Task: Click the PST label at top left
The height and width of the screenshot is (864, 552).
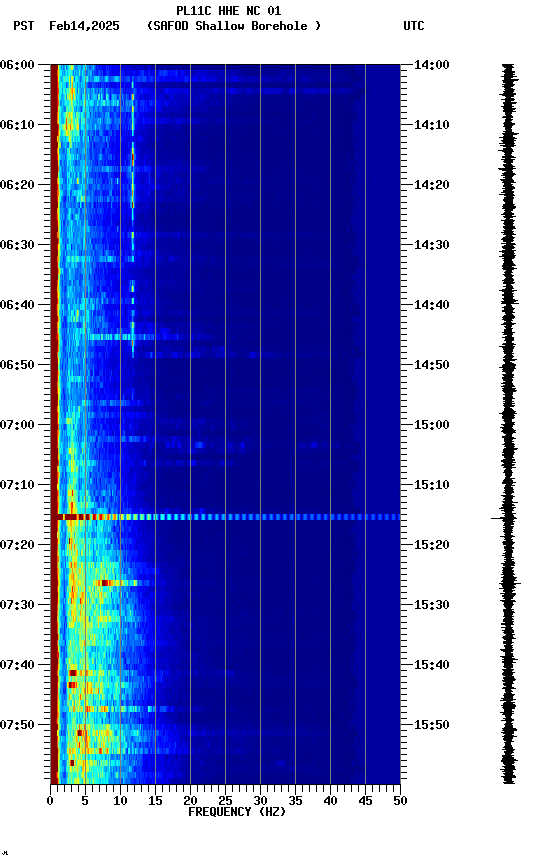Action: pos(24,26)
